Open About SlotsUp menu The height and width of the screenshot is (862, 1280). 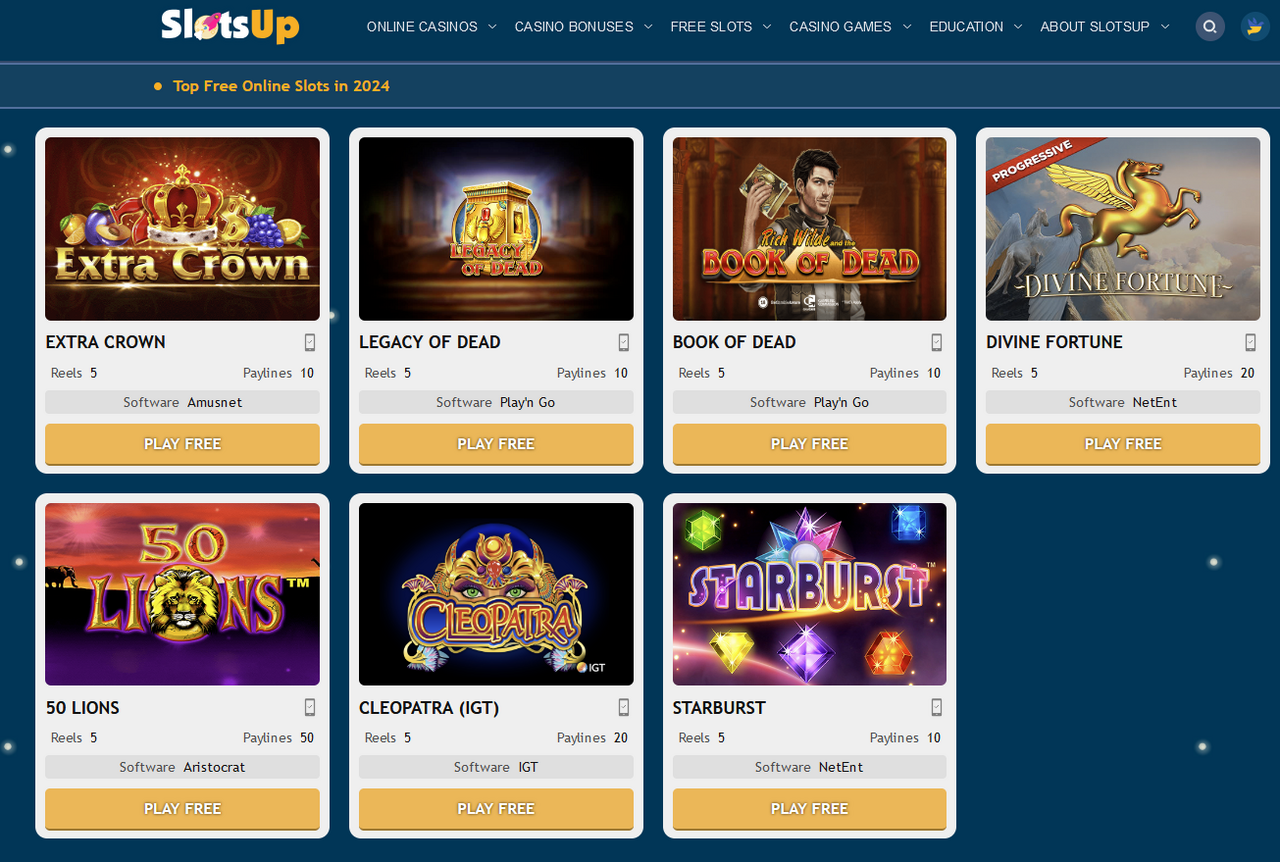[x=1105, y=27]
